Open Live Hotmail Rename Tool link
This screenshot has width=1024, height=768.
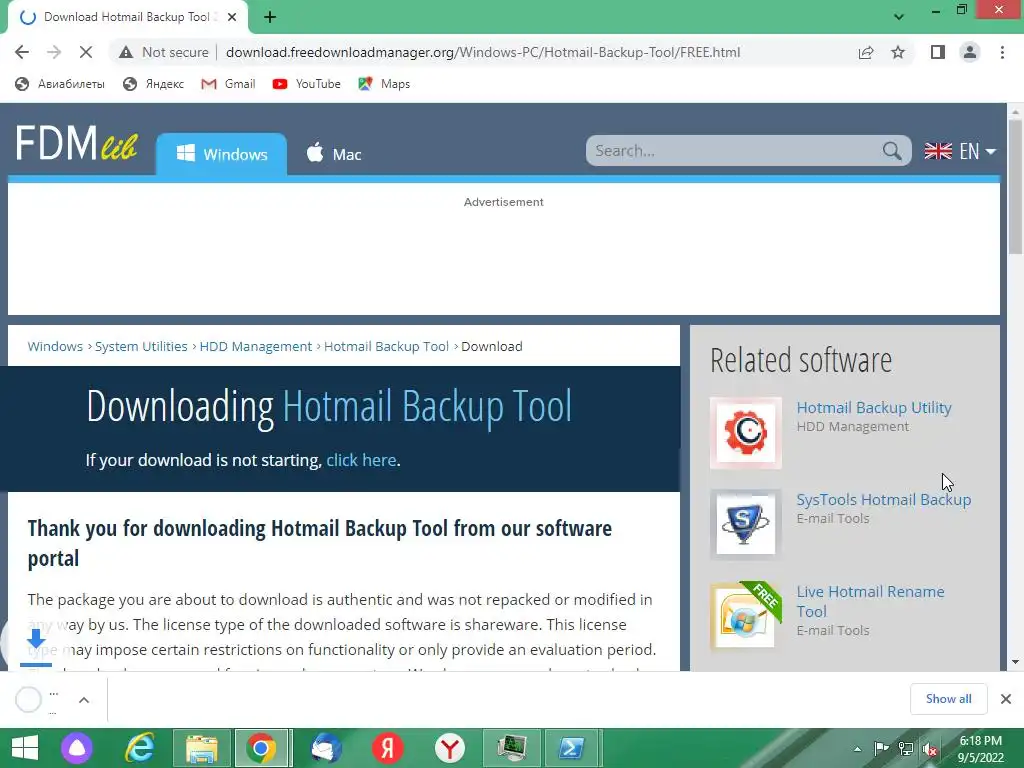coord(871,601)
